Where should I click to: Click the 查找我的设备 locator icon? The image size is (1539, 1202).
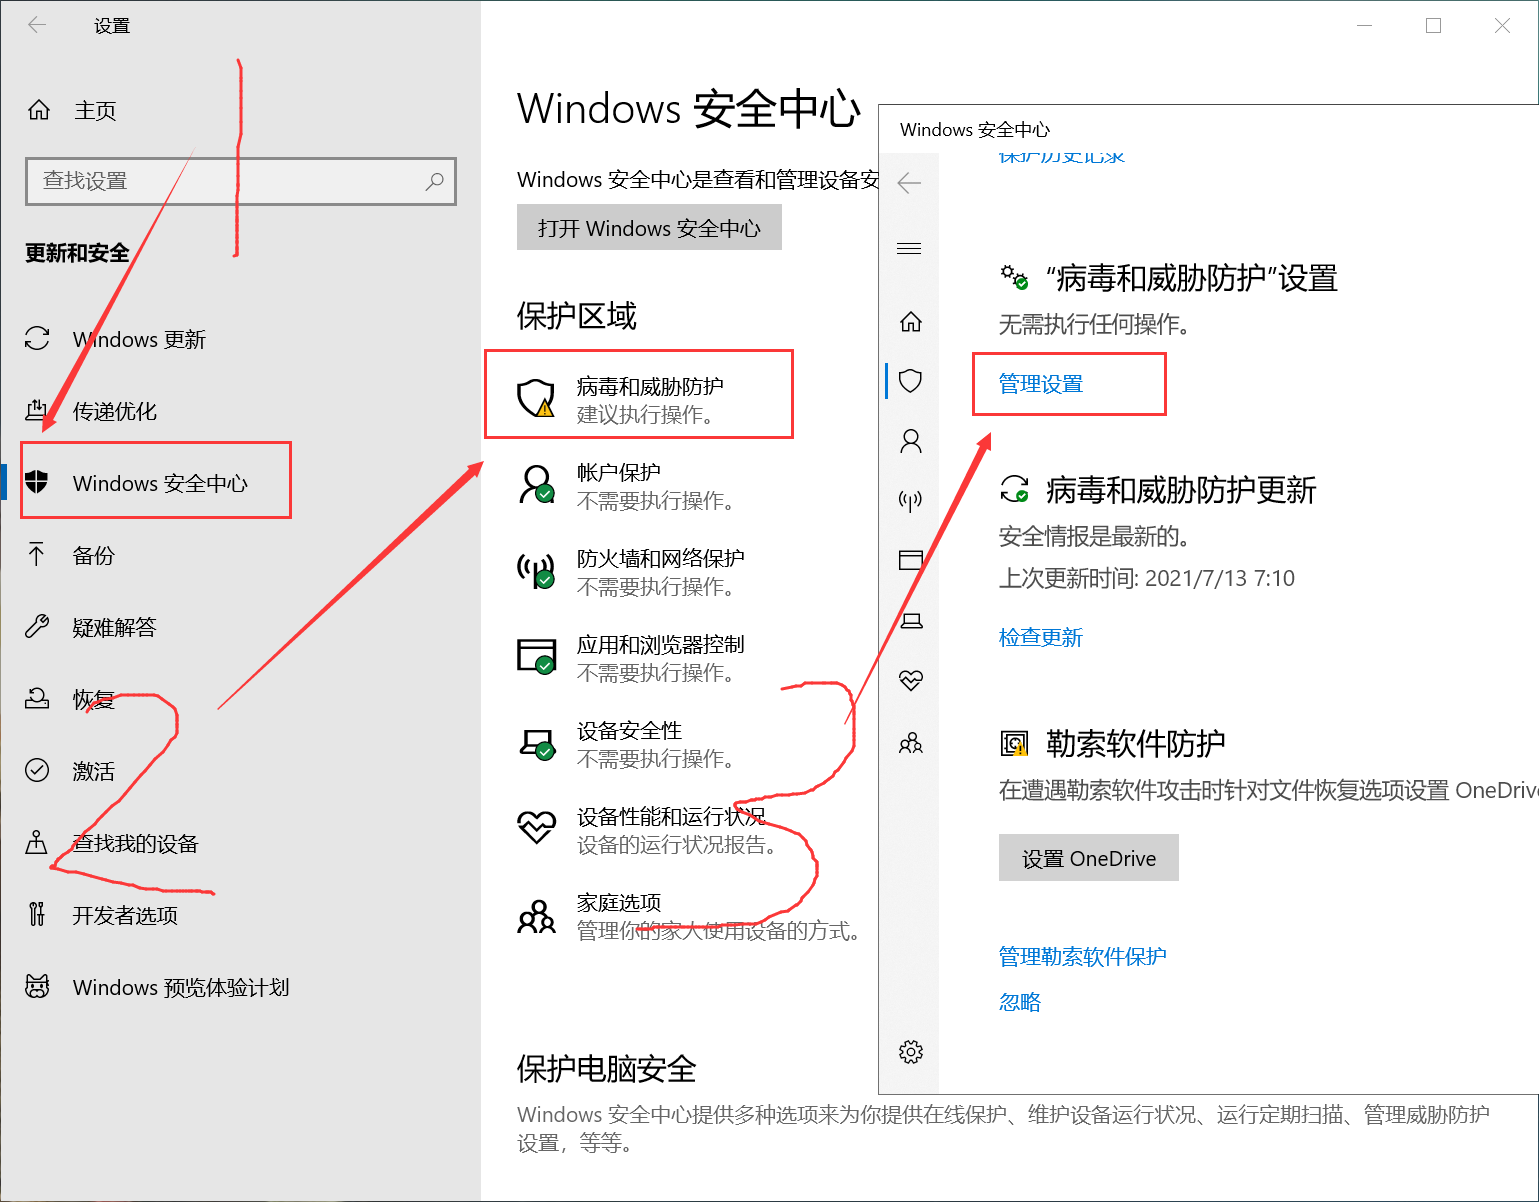(x=37, y=842)
